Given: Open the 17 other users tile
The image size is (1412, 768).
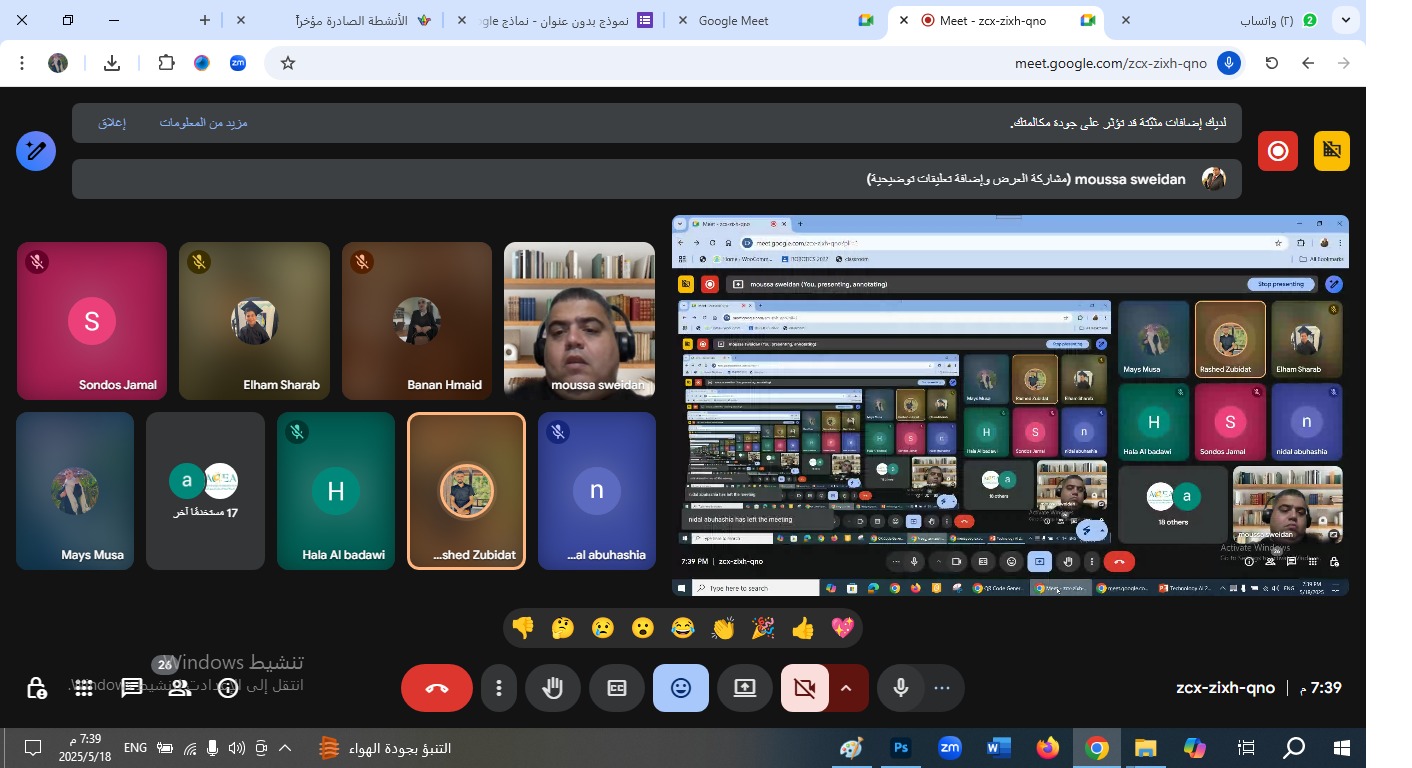Looking at the screenshot, I should pos(205,491).
